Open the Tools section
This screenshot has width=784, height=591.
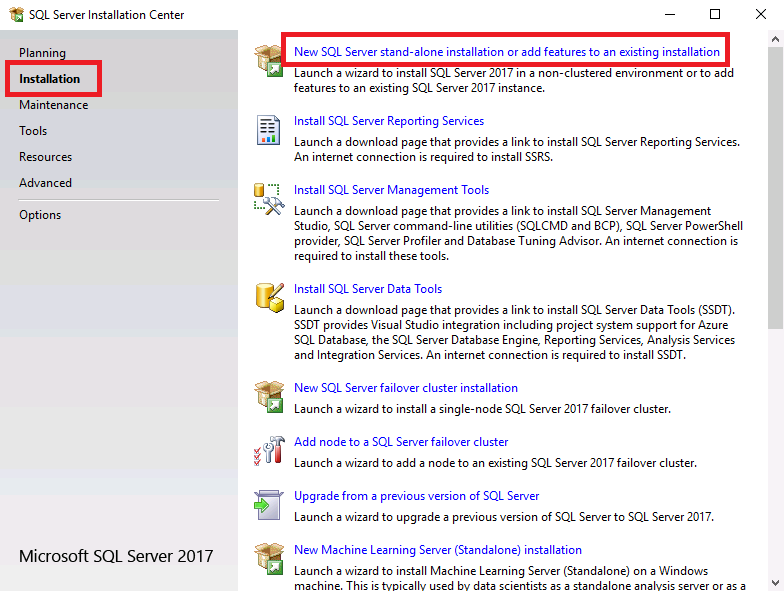point(33,131)
